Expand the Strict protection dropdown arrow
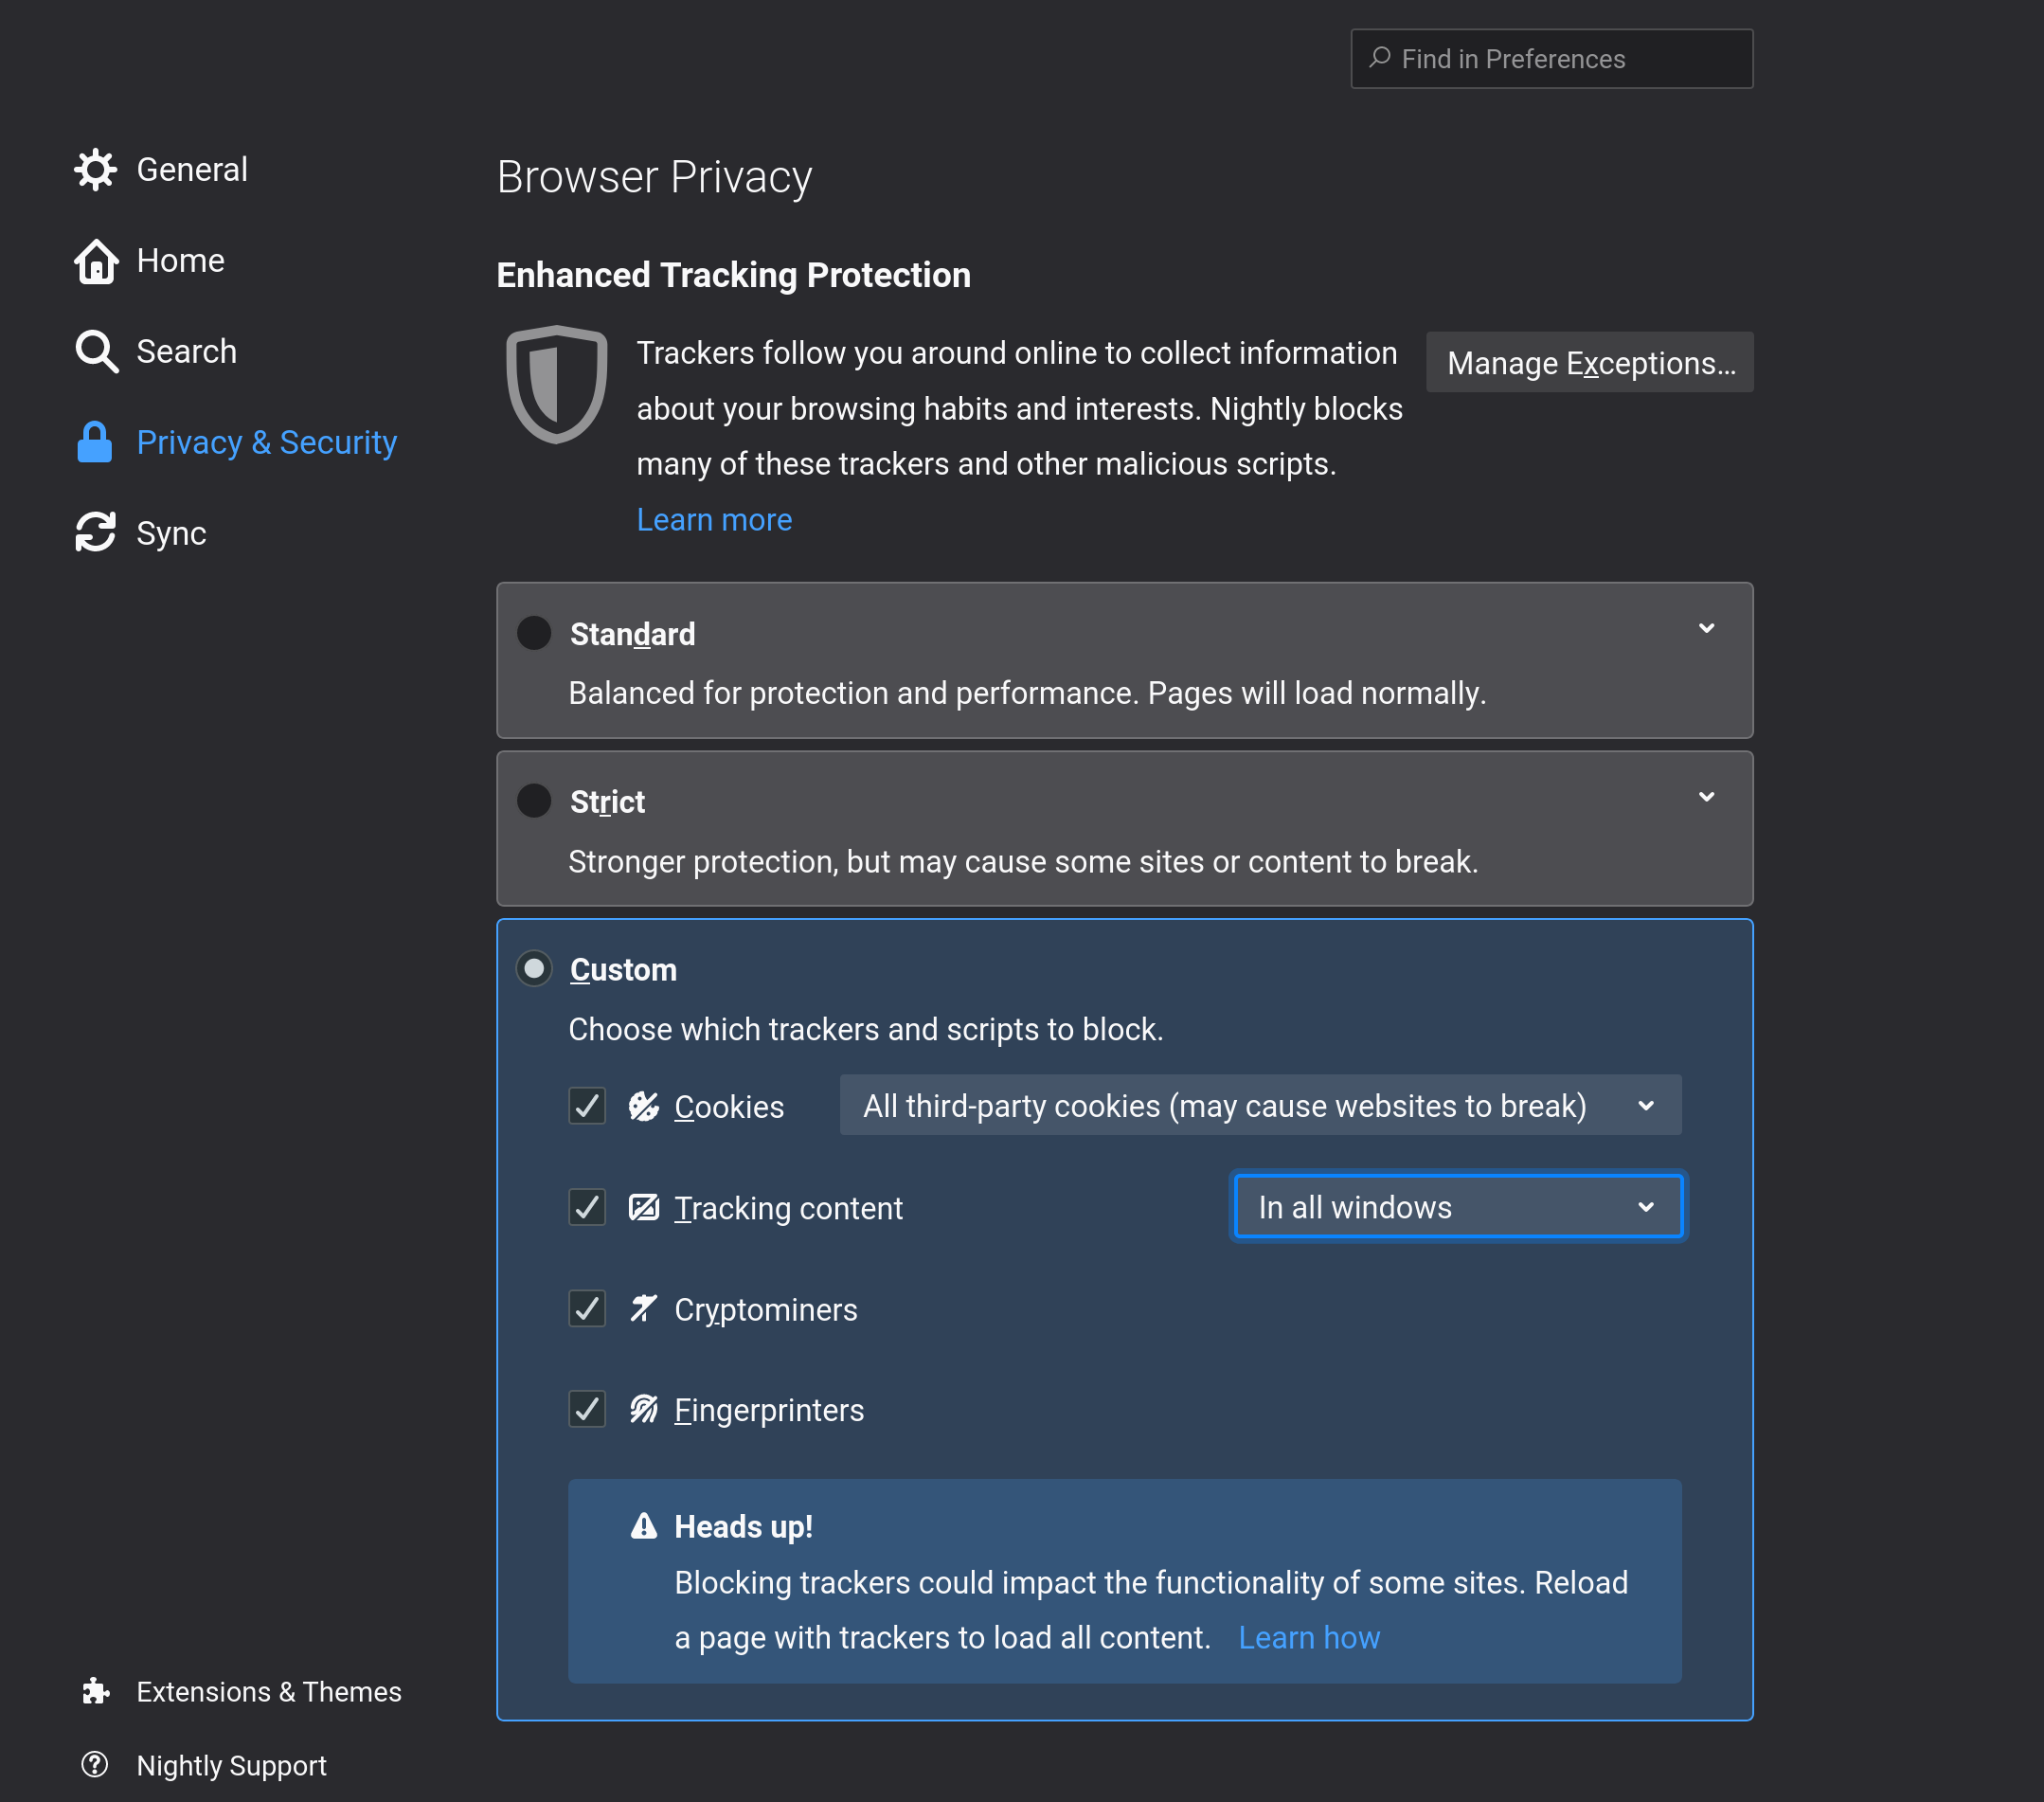This screenshot has height=1802, width=2044. (x=1707, y=797)
